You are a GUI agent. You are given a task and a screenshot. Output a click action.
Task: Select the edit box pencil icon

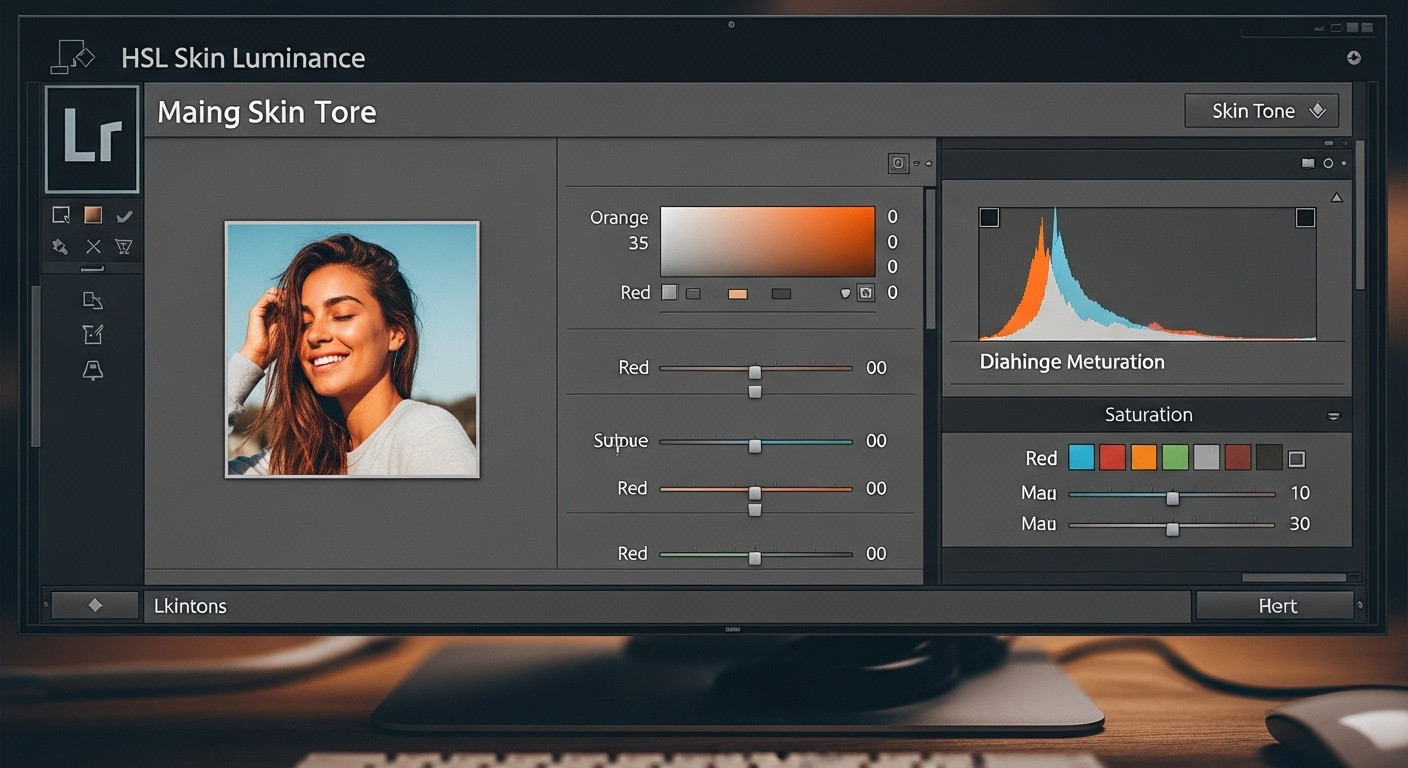click(93, 334)
